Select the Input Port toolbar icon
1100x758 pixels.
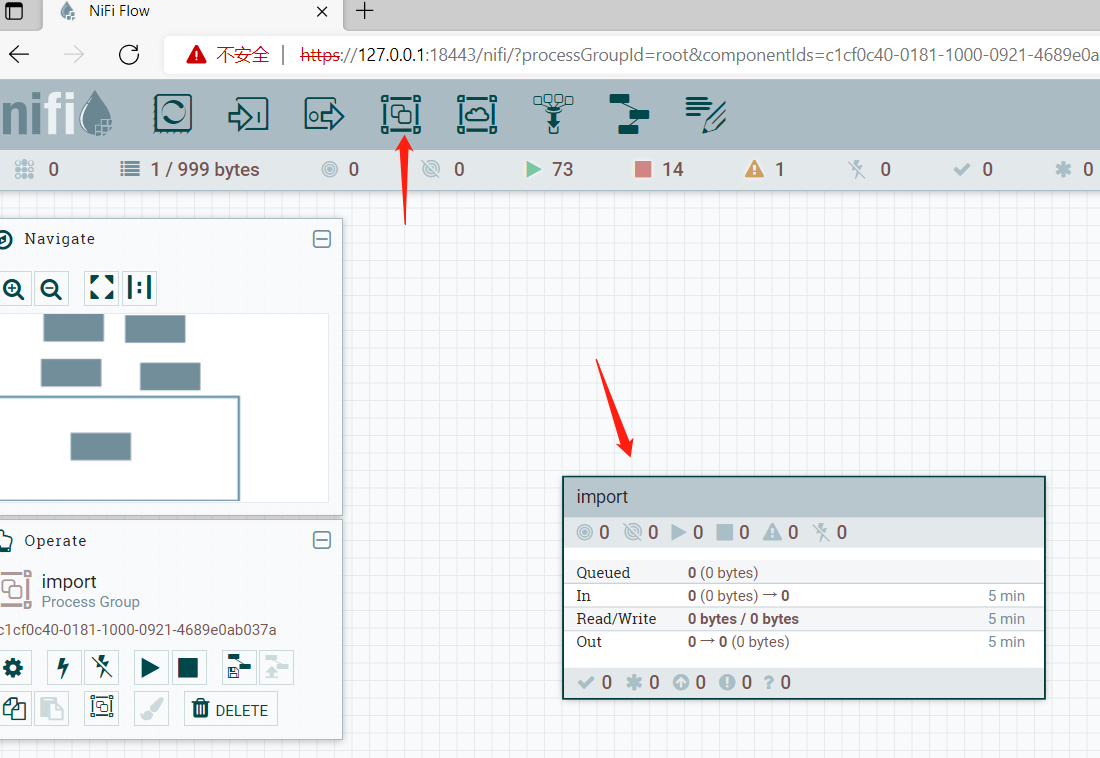(247, 115)
